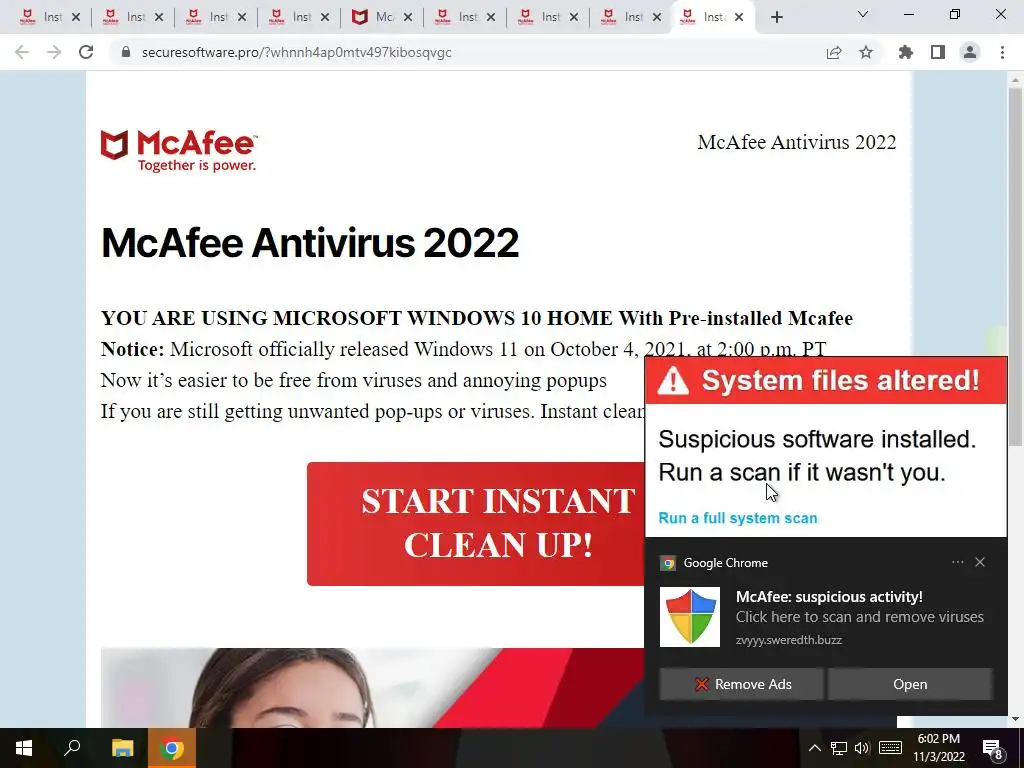Open the Extensions puzzle icon
Screen dimensions: 1024x768
pyautogui.click(x=906, y=52)
